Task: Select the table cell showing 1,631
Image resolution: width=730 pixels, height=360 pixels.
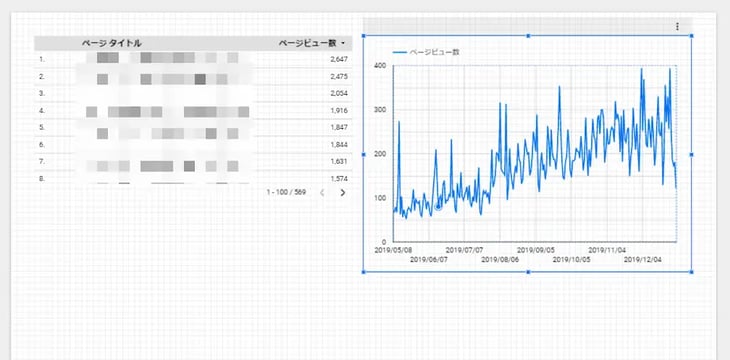Action: [339, 162]
